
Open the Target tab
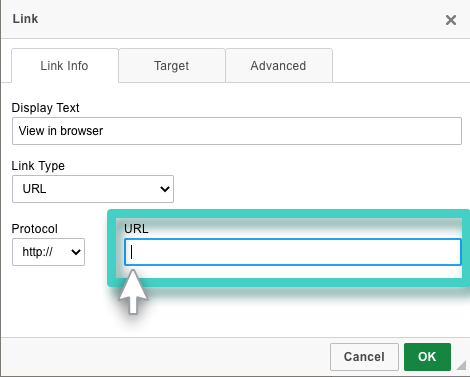tap(172, 65)
